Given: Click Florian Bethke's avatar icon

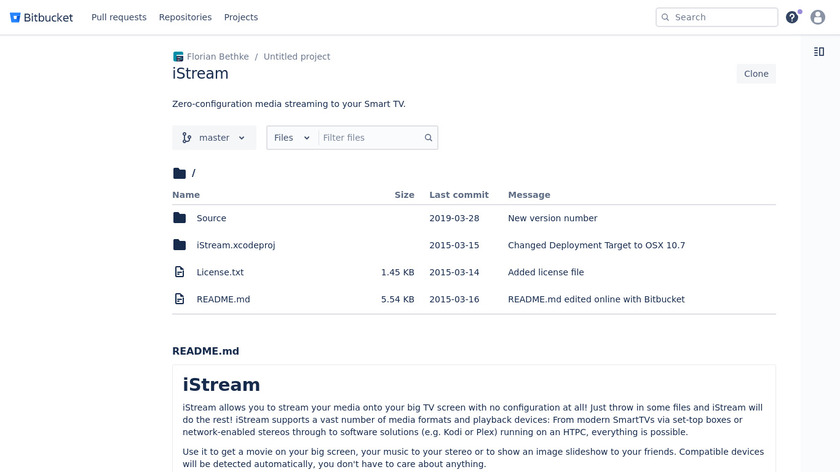Looking at the screenshot, I should pos(178,56).
